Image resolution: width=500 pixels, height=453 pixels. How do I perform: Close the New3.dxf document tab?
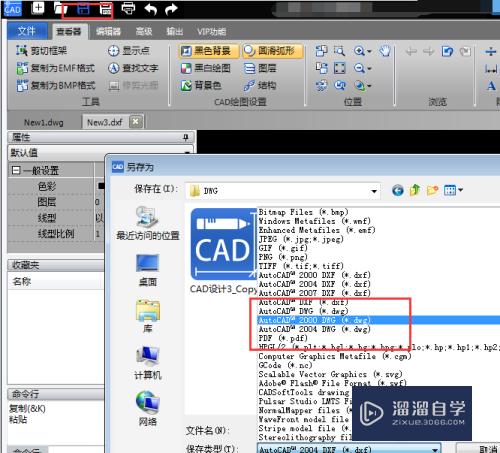(135, 122)
